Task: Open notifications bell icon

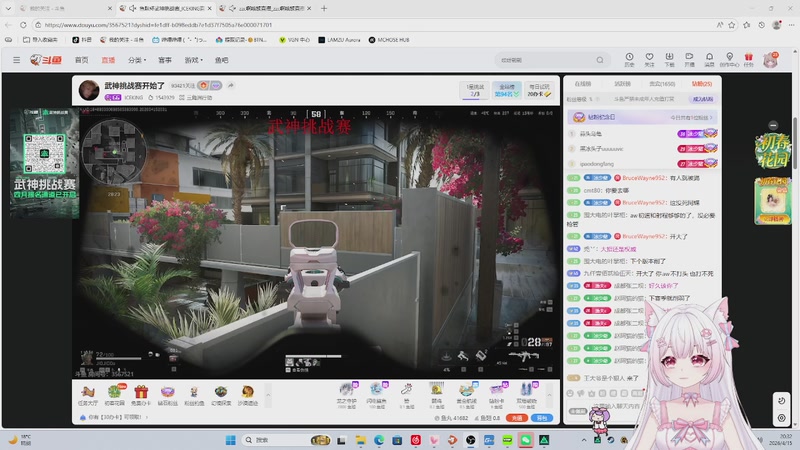Action: [709, 60]
